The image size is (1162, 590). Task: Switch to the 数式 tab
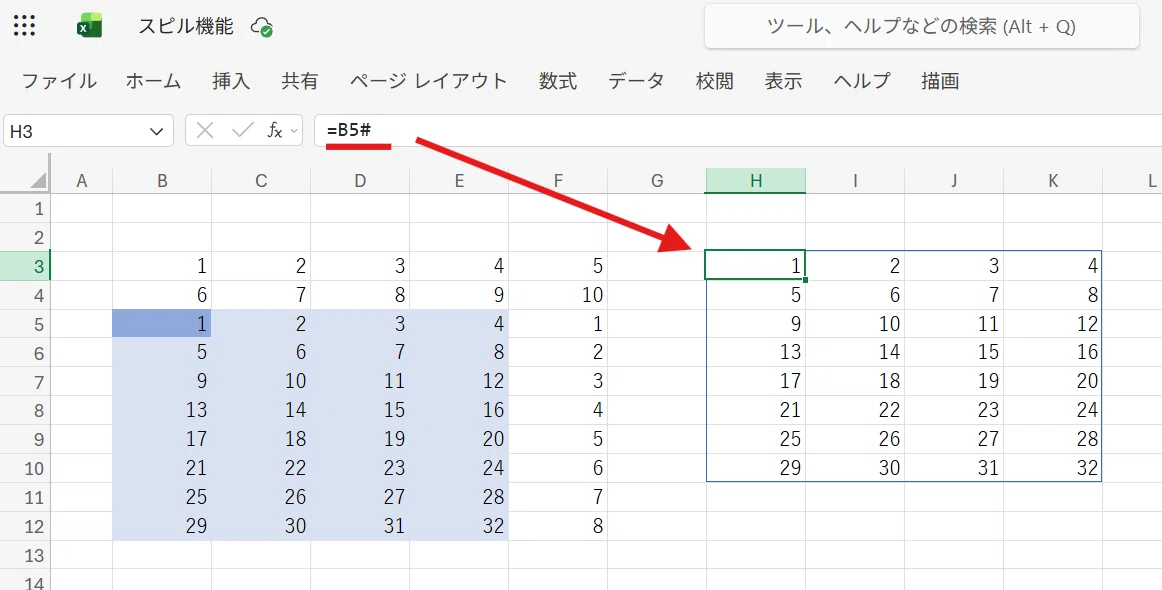(558, 81)
